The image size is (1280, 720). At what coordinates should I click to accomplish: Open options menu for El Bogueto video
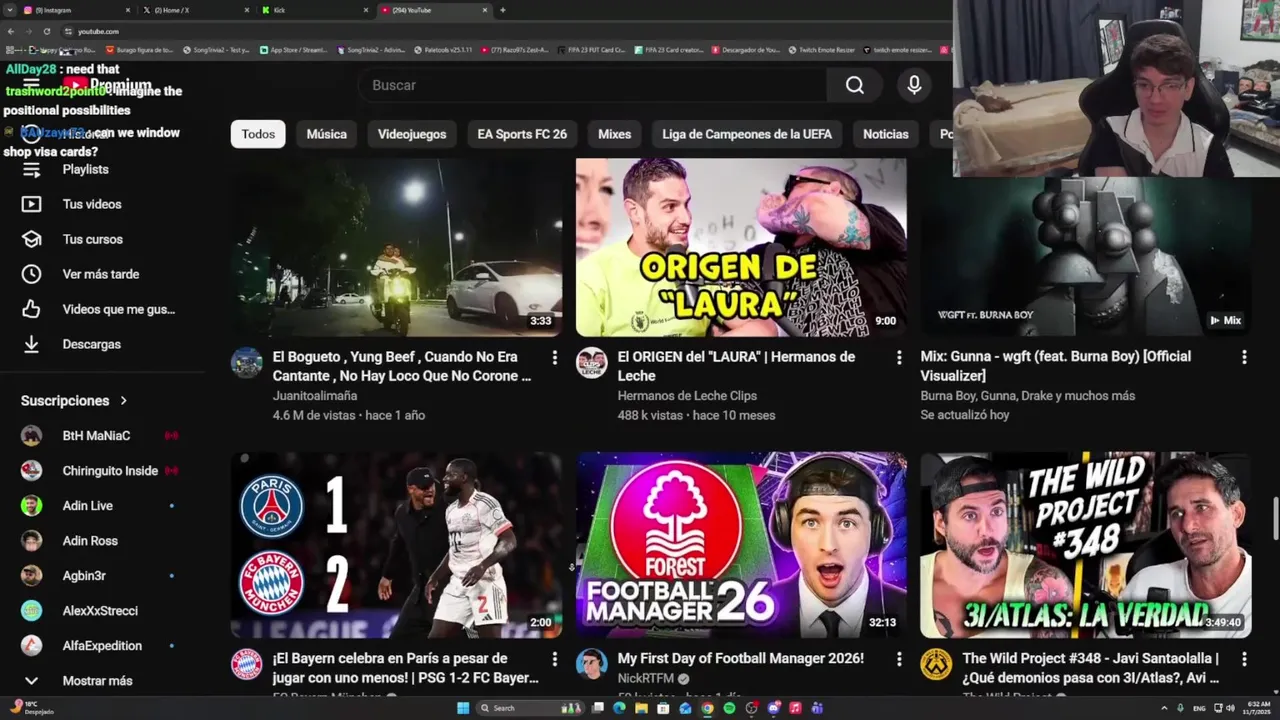coord(555,357)
